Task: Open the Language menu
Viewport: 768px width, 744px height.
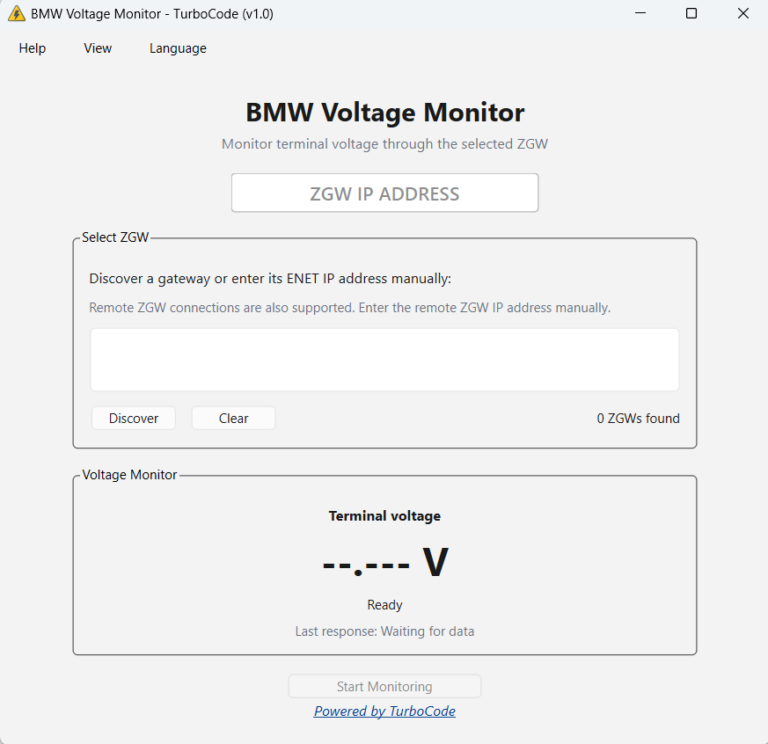Action: point(178,48)
